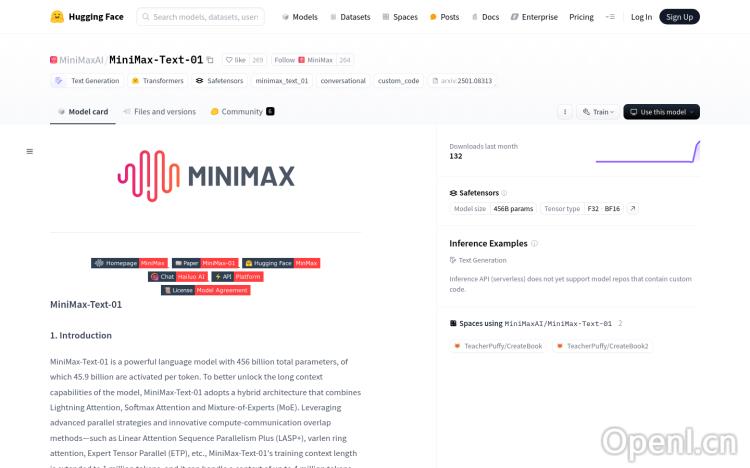Viewport: 750px width, 468px height.
Task: Open the Paper MiniMax-01 badge
Action: (205, 263)
